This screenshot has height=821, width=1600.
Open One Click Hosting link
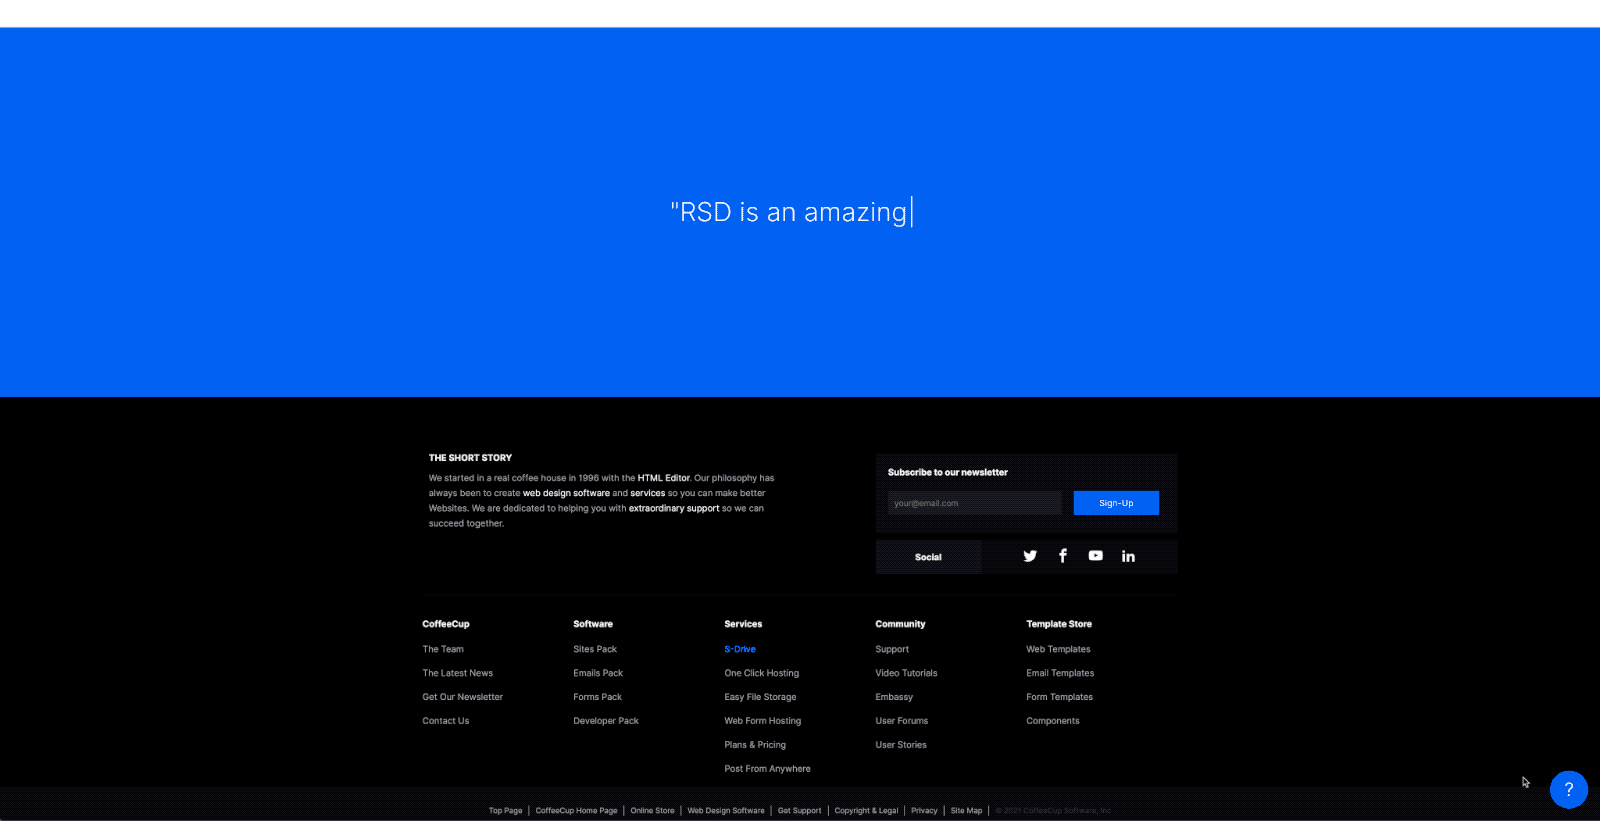761,673
